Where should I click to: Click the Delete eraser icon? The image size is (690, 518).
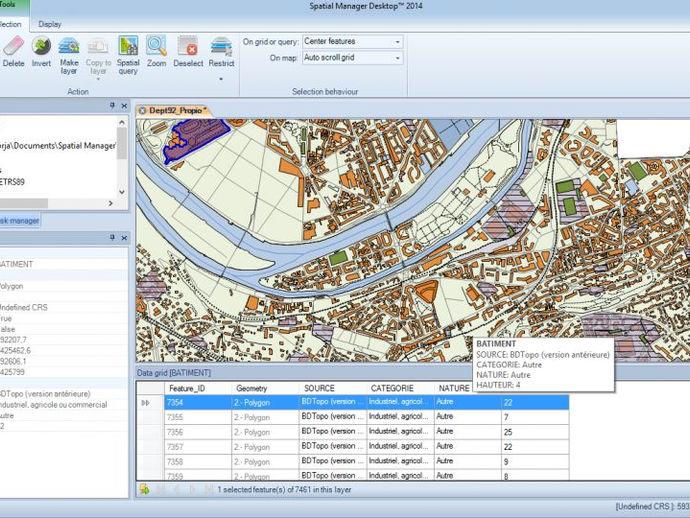[x=14, y=46]
